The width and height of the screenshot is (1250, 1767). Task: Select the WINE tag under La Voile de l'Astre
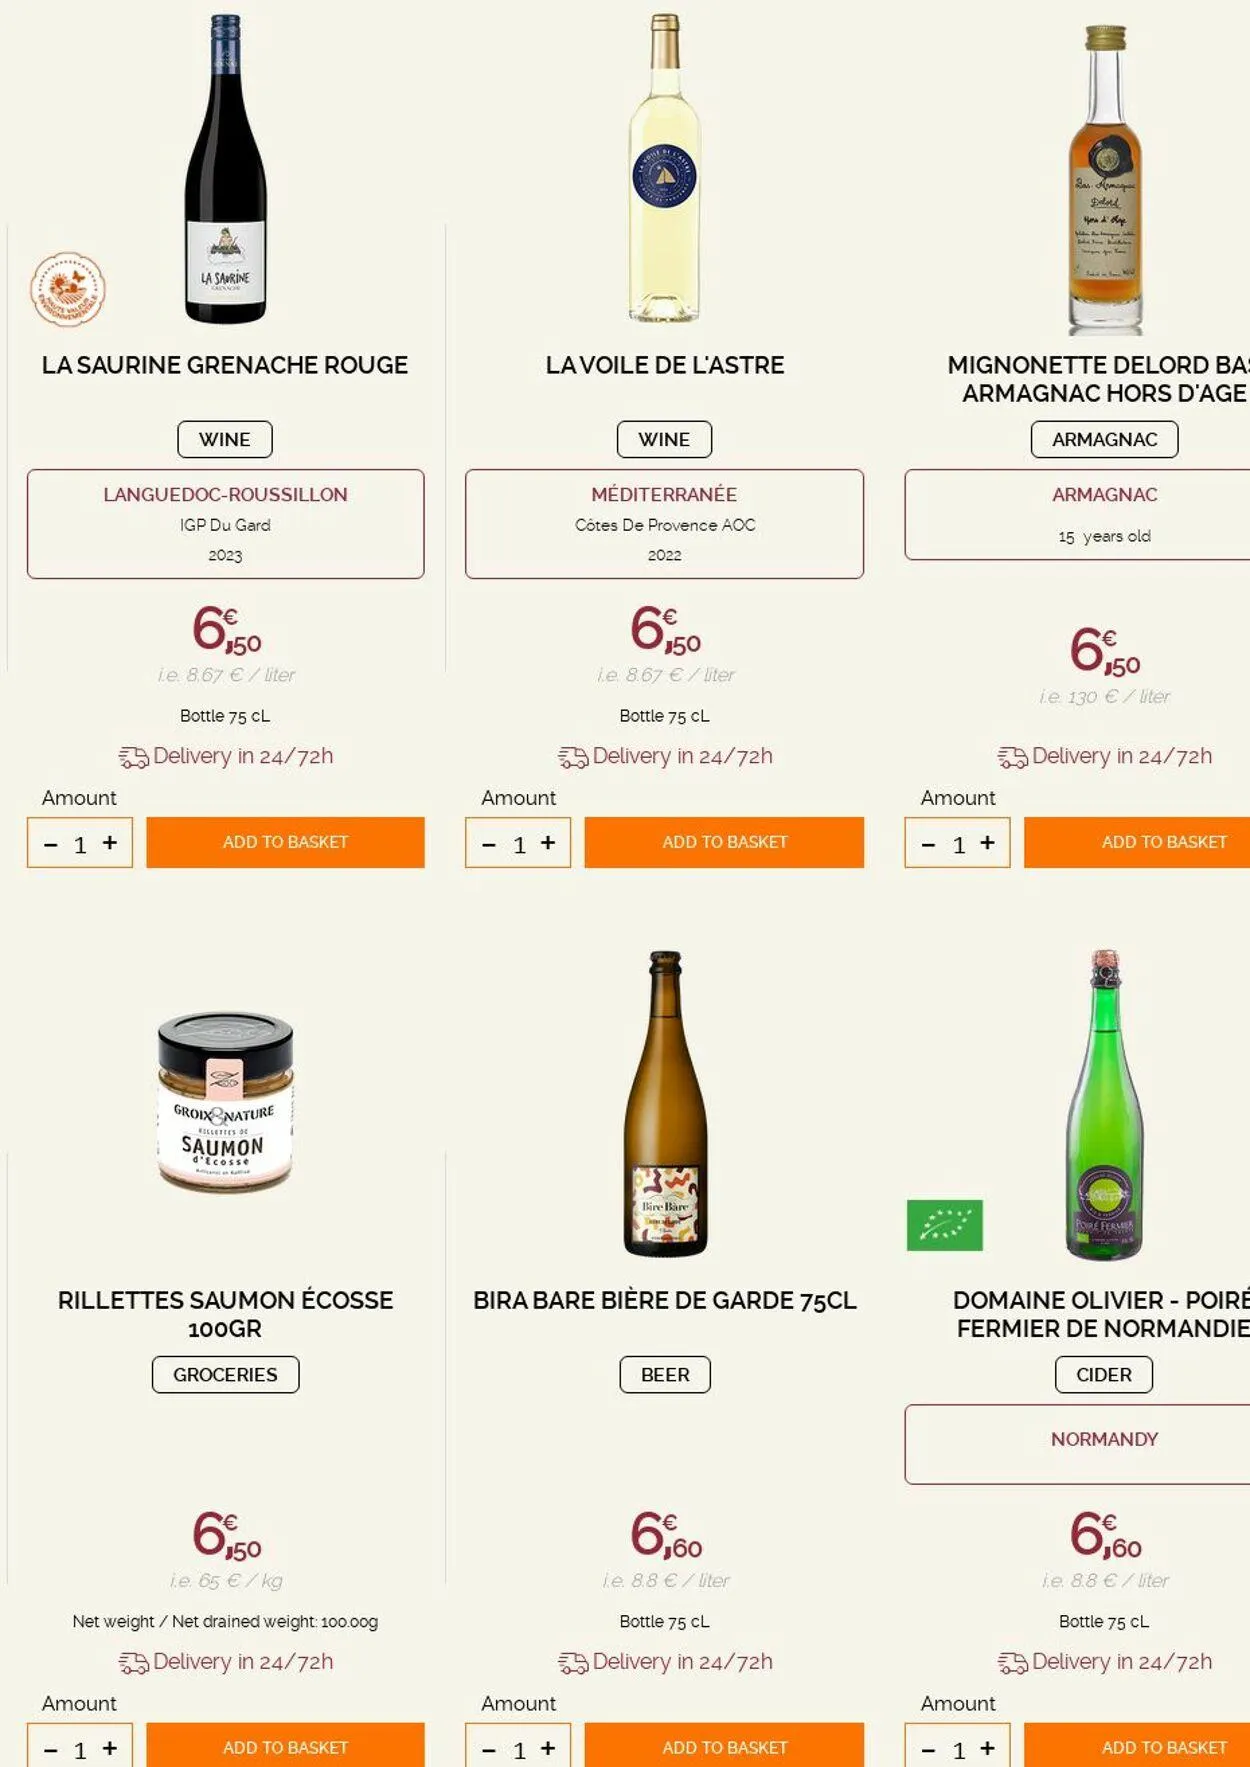point(664,439)
